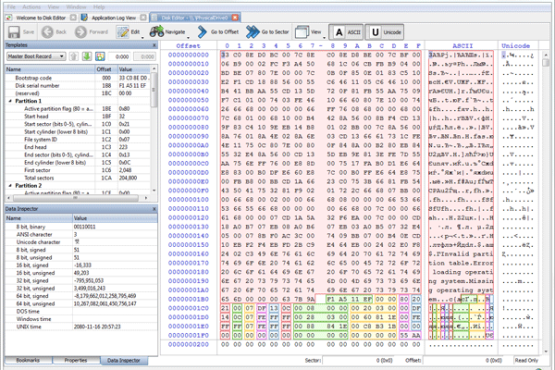The image size is (555, 370).
Task: Switch to the Application Log View tab
Action: click(x=113, y=18)
